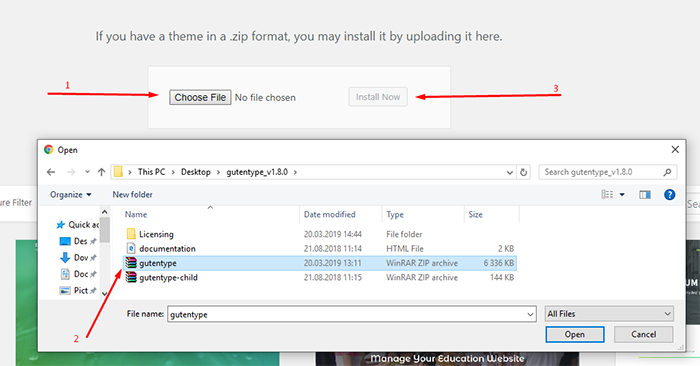Image resolution: width=700 pixels, height=366 pixels.
Task: Open the Organize menu
Action: 71,195
